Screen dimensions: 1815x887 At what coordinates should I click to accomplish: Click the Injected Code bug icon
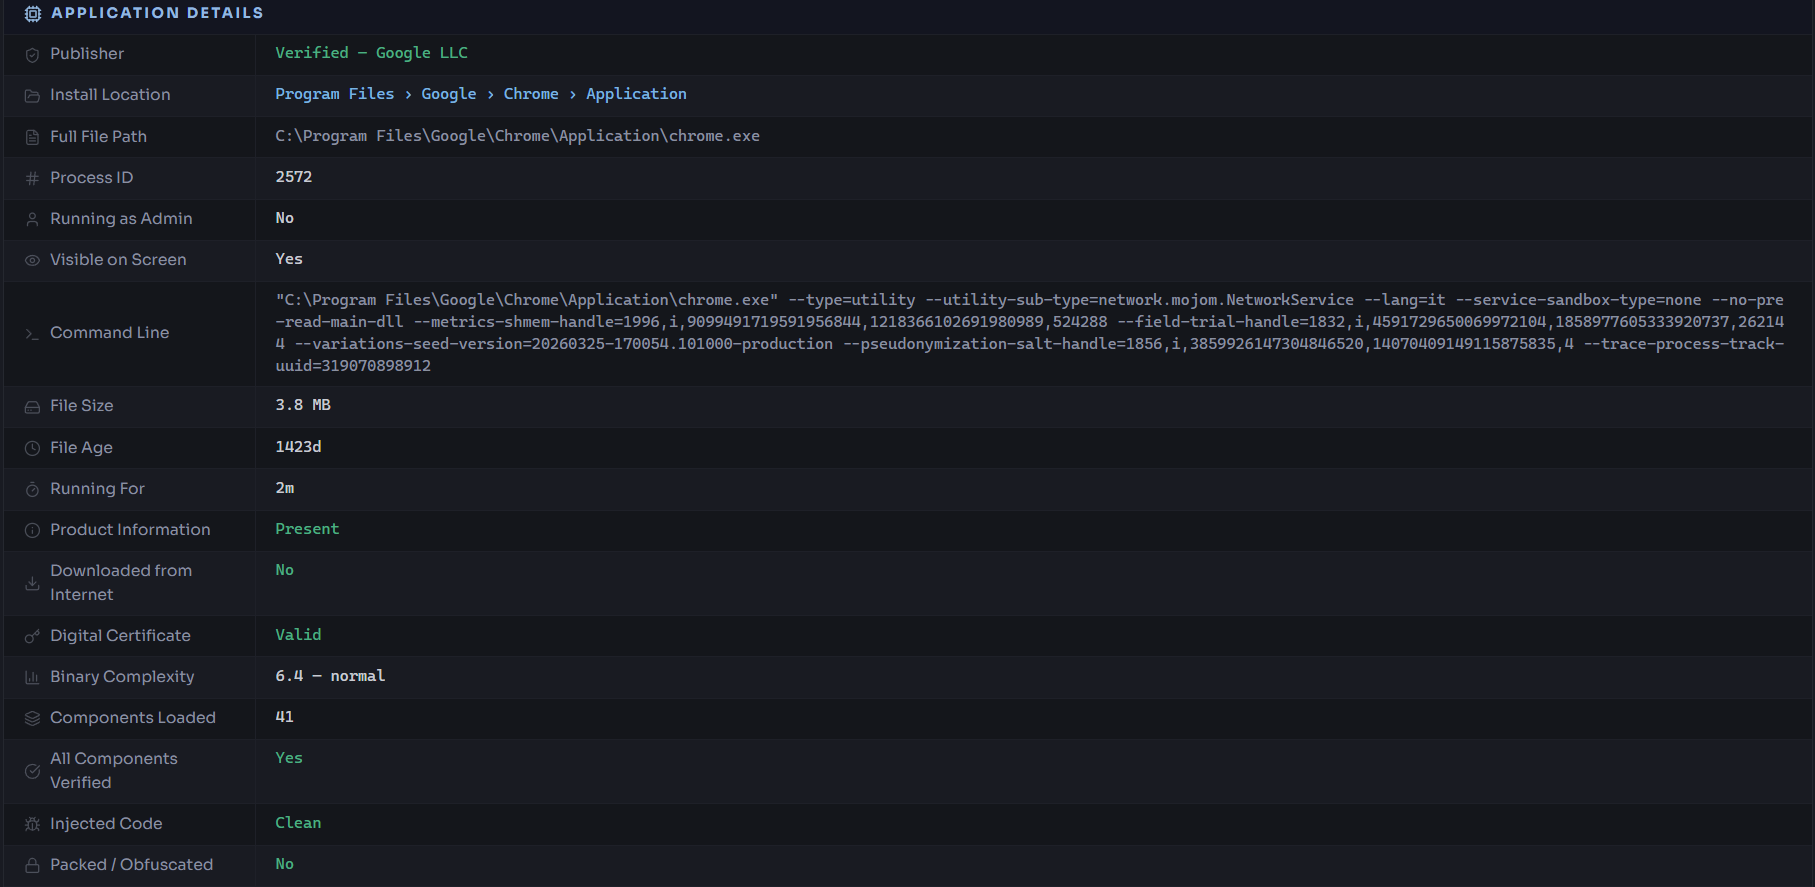32,825
